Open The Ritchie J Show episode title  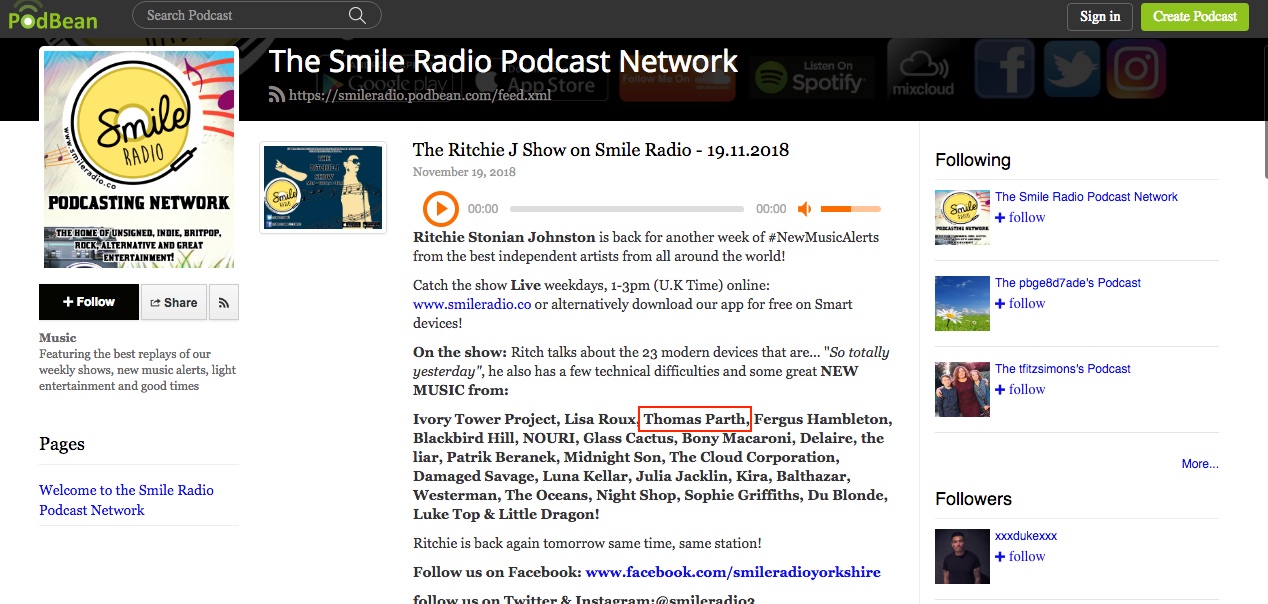pos(601,150)
